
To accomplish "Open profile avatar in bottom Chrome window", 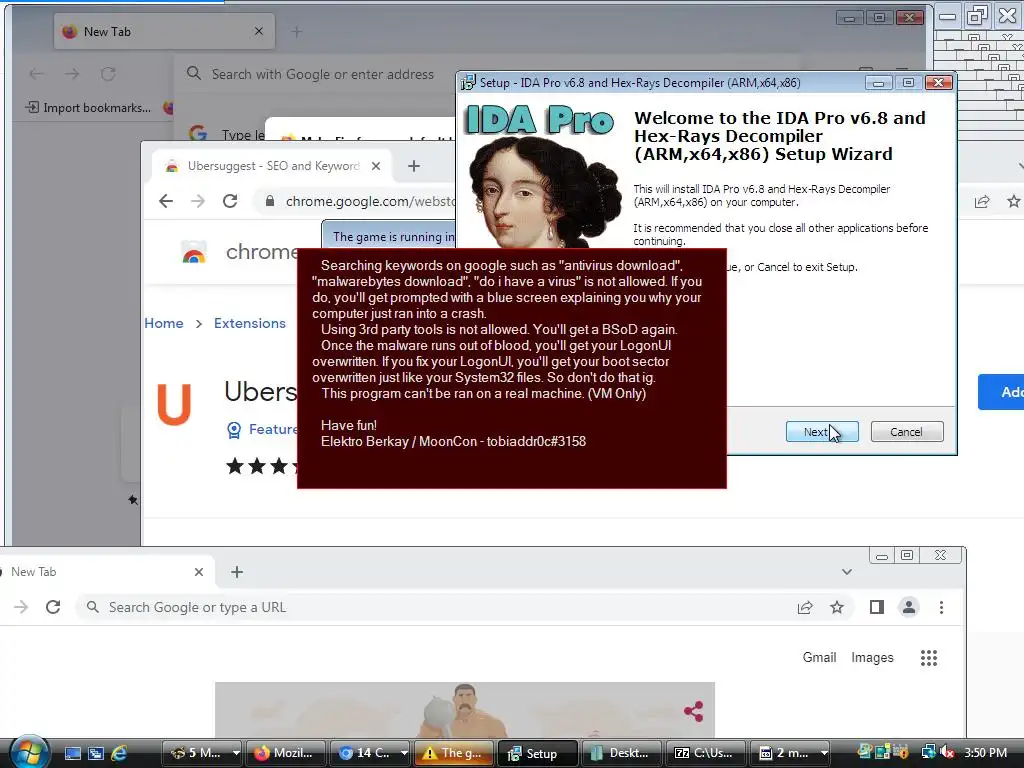I will (x=908, y=607).
